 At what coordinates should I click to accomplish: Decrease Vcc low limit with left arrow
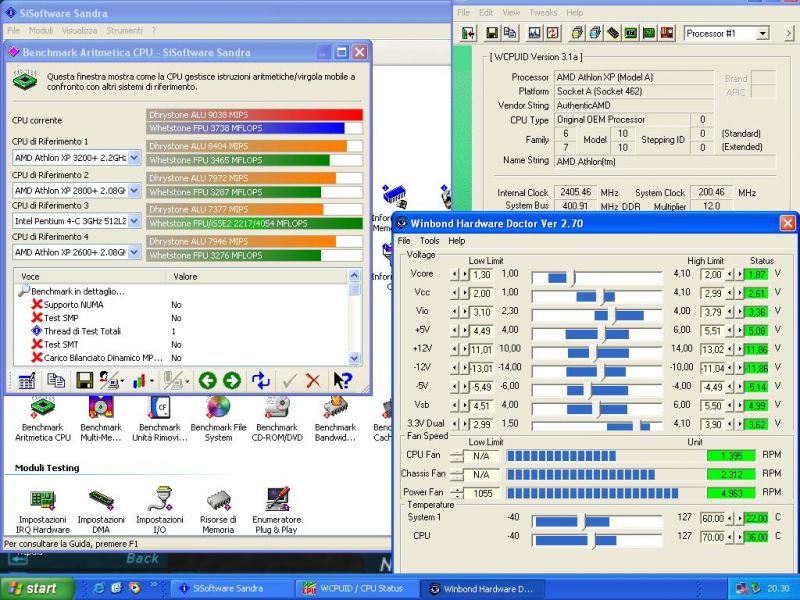click(454, 293)
